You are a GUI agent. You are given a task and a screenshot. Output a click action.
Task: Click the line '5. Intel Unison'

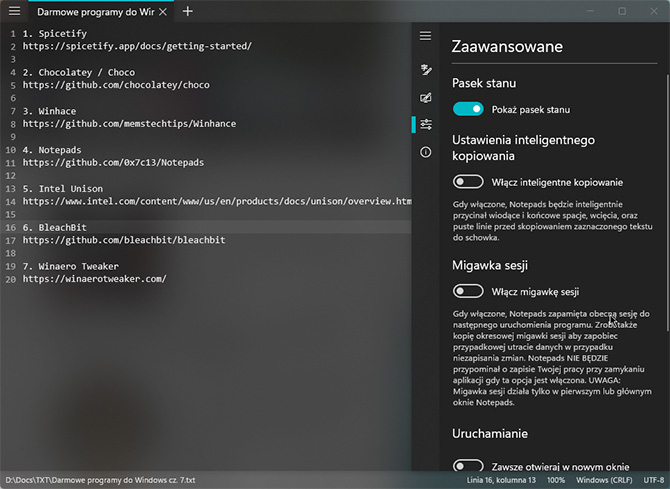pos(63,189)
